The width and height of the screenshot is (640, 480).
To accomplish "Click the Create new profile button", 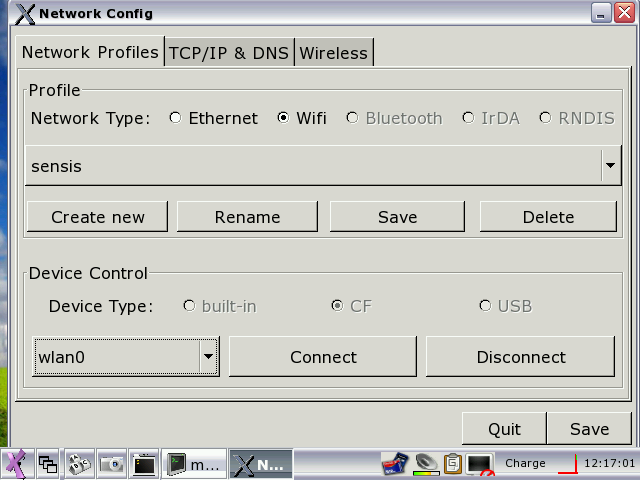I will 98,217.
